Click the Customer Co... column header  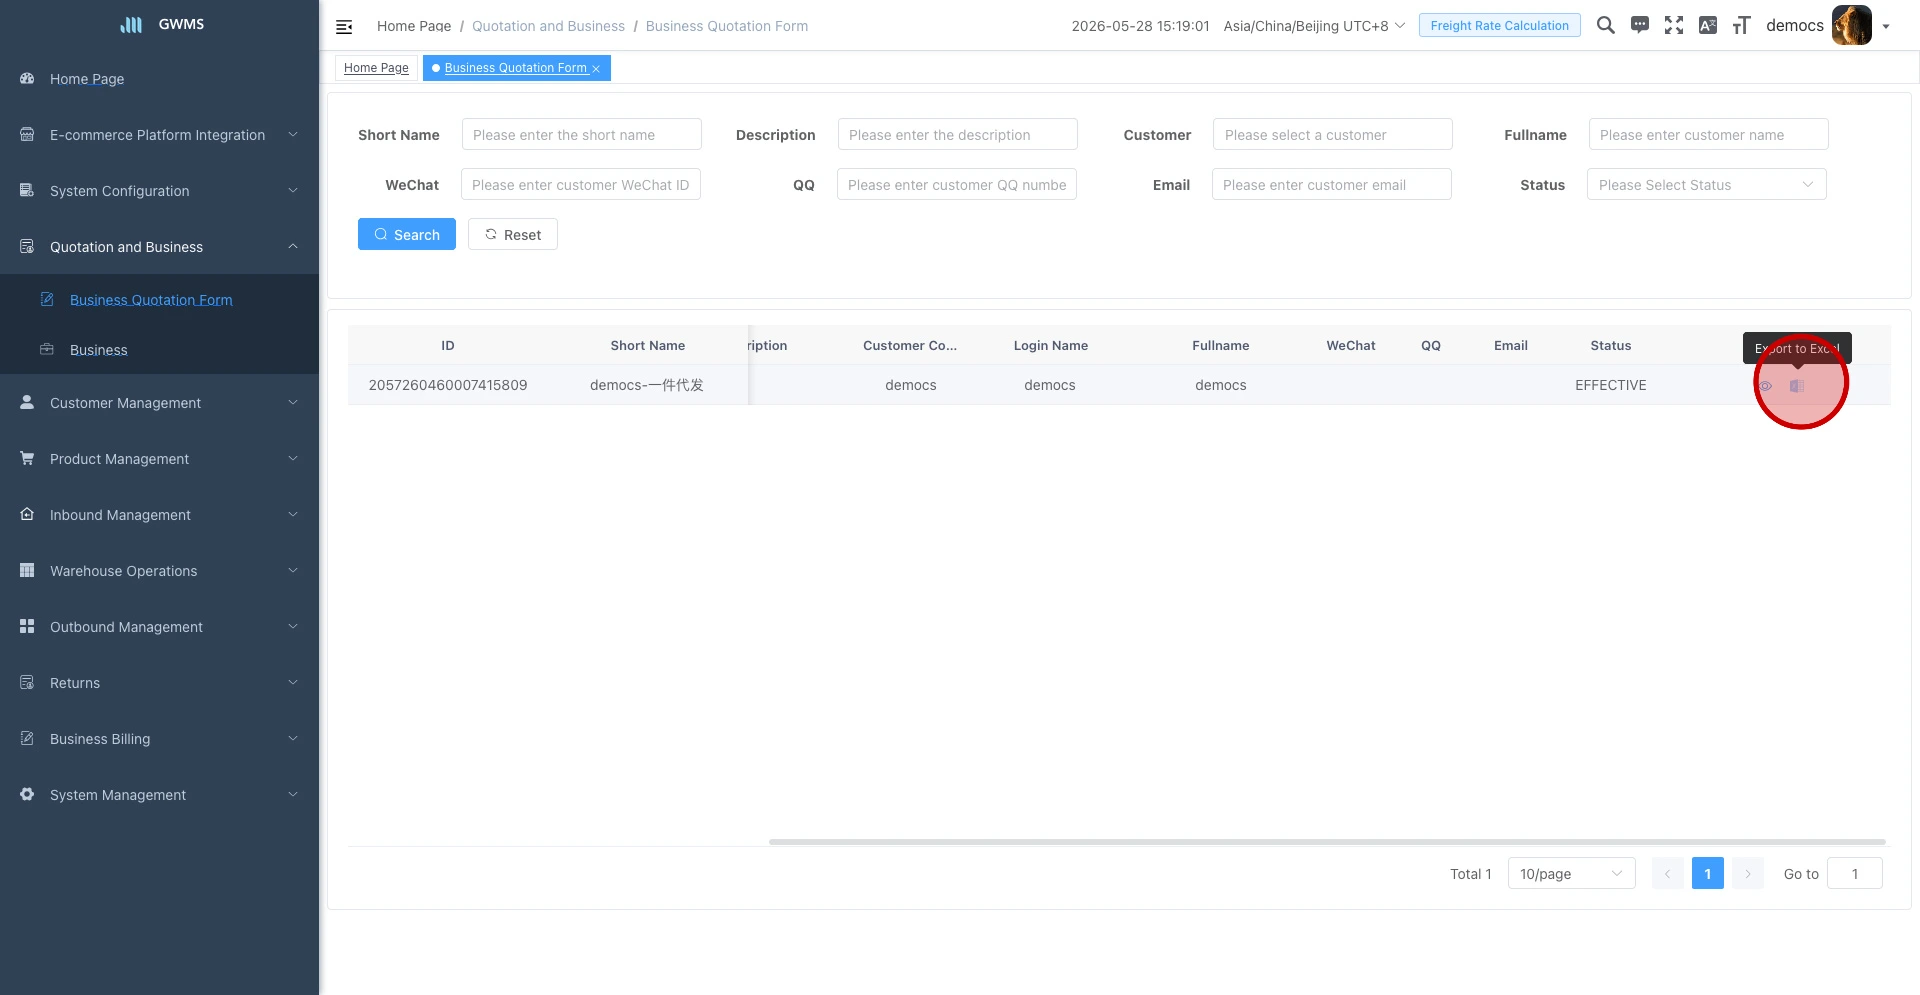pos(910,346)
